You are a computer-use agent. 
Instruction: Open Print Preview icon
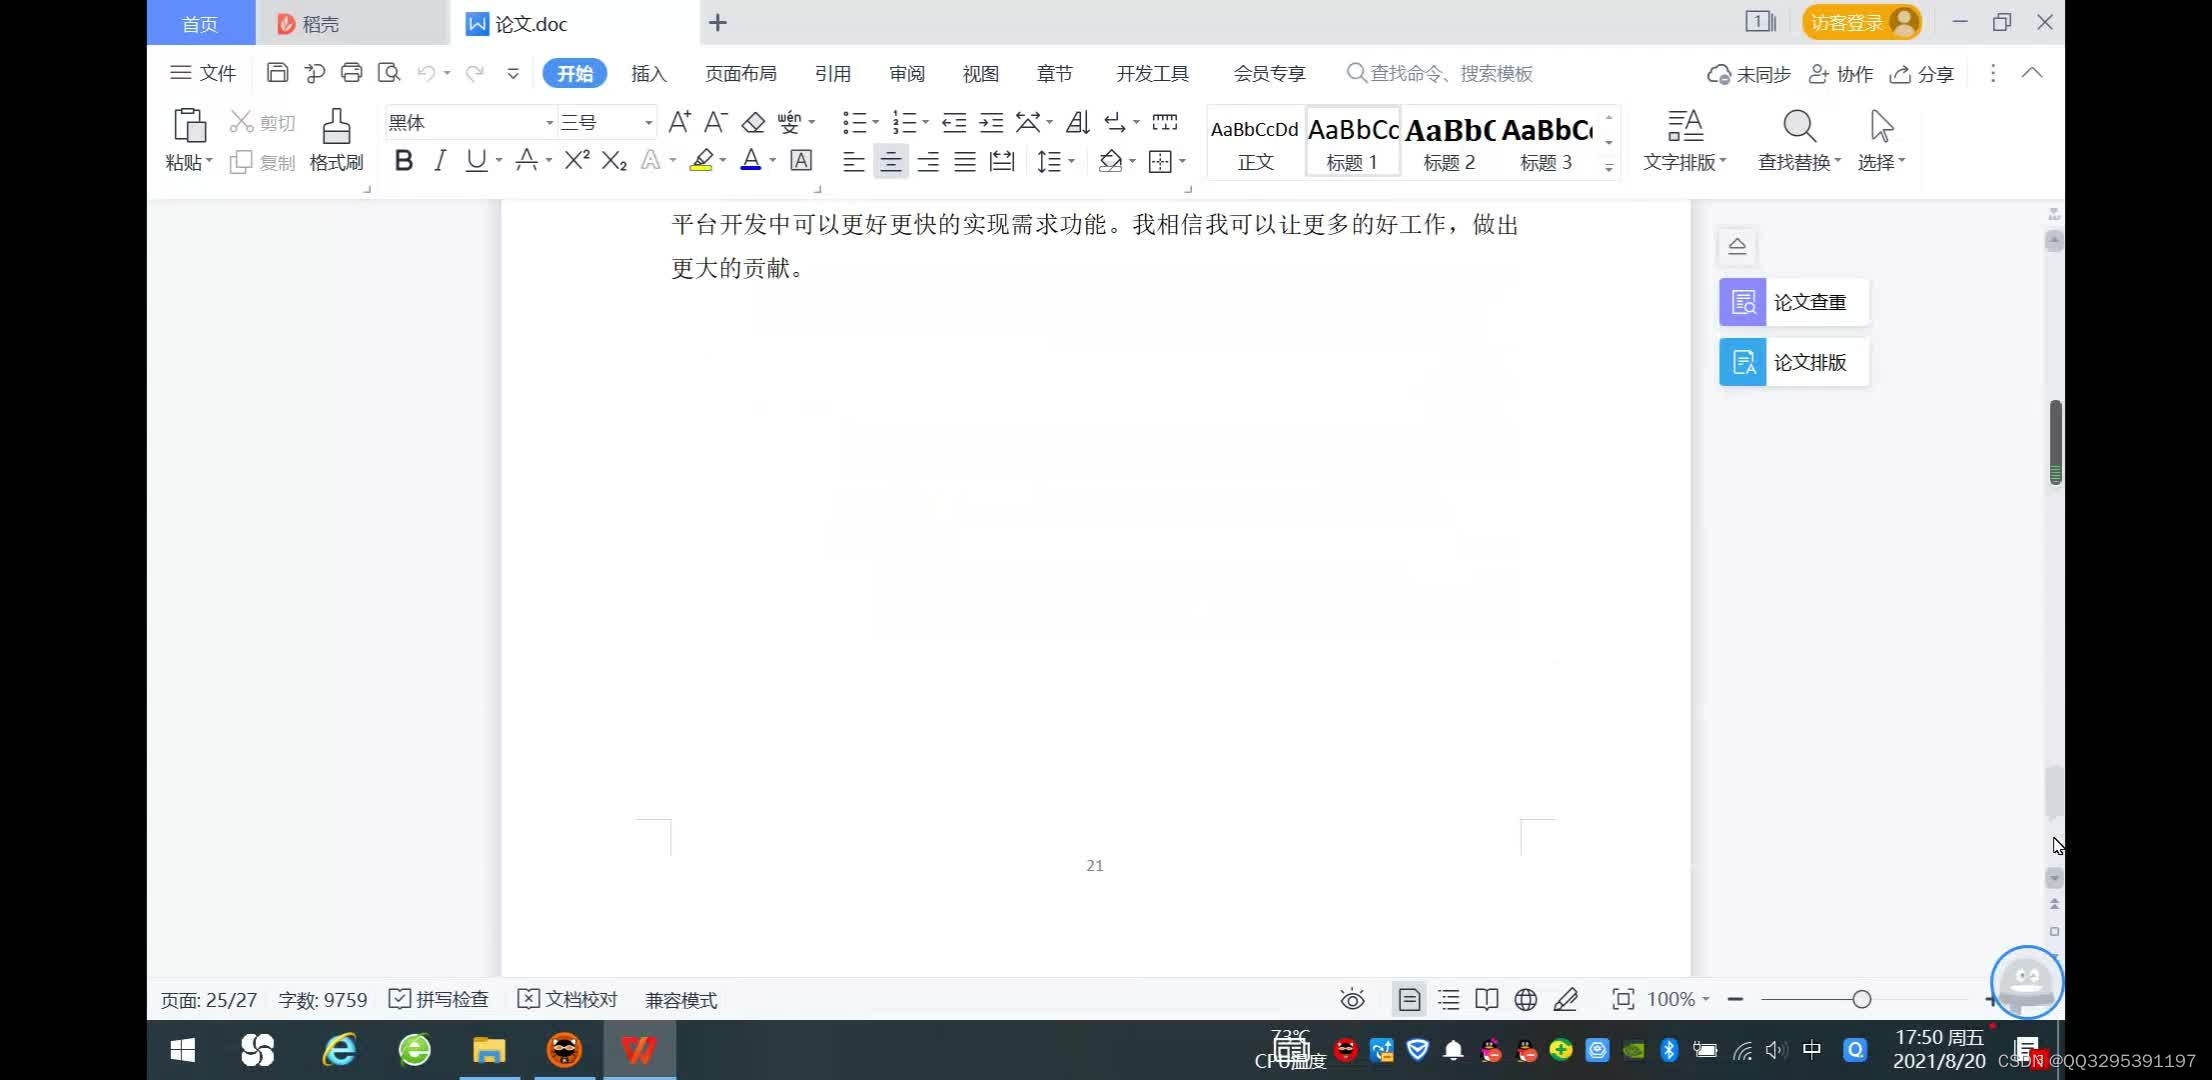[x=388, y=73]
